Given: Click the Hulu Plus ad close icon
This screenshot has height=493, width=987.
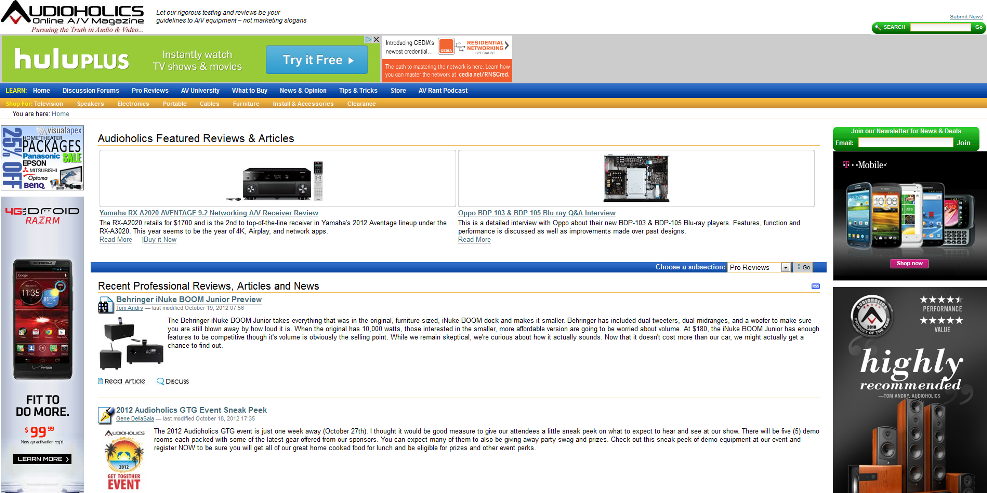Looking at the screenshot, I should 375,41.
